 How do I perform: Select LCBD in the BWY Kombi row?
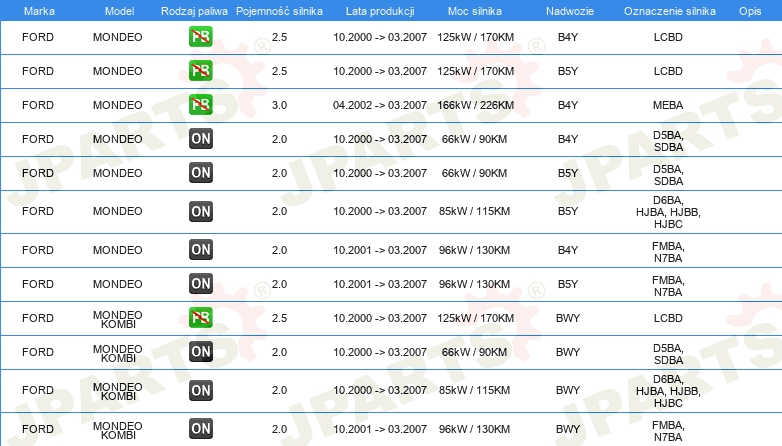[668, 318]
